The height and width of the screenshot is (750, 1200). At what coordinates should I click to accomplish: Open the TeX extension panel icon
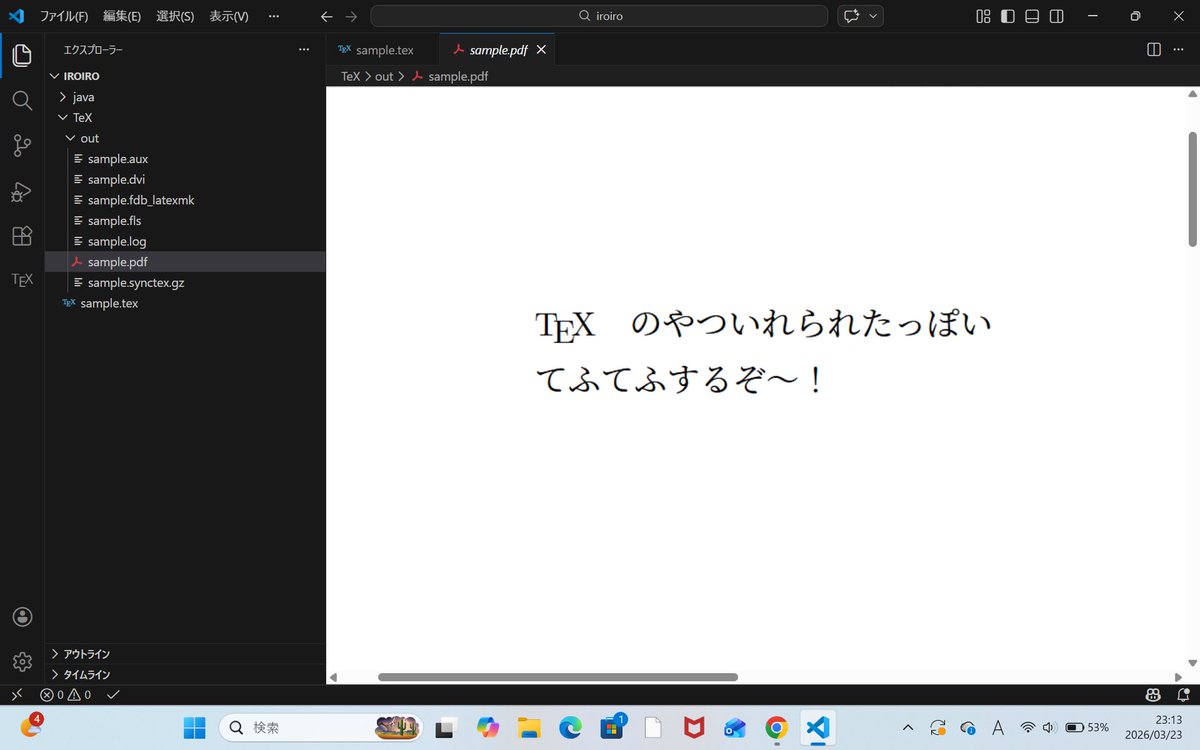21,279
